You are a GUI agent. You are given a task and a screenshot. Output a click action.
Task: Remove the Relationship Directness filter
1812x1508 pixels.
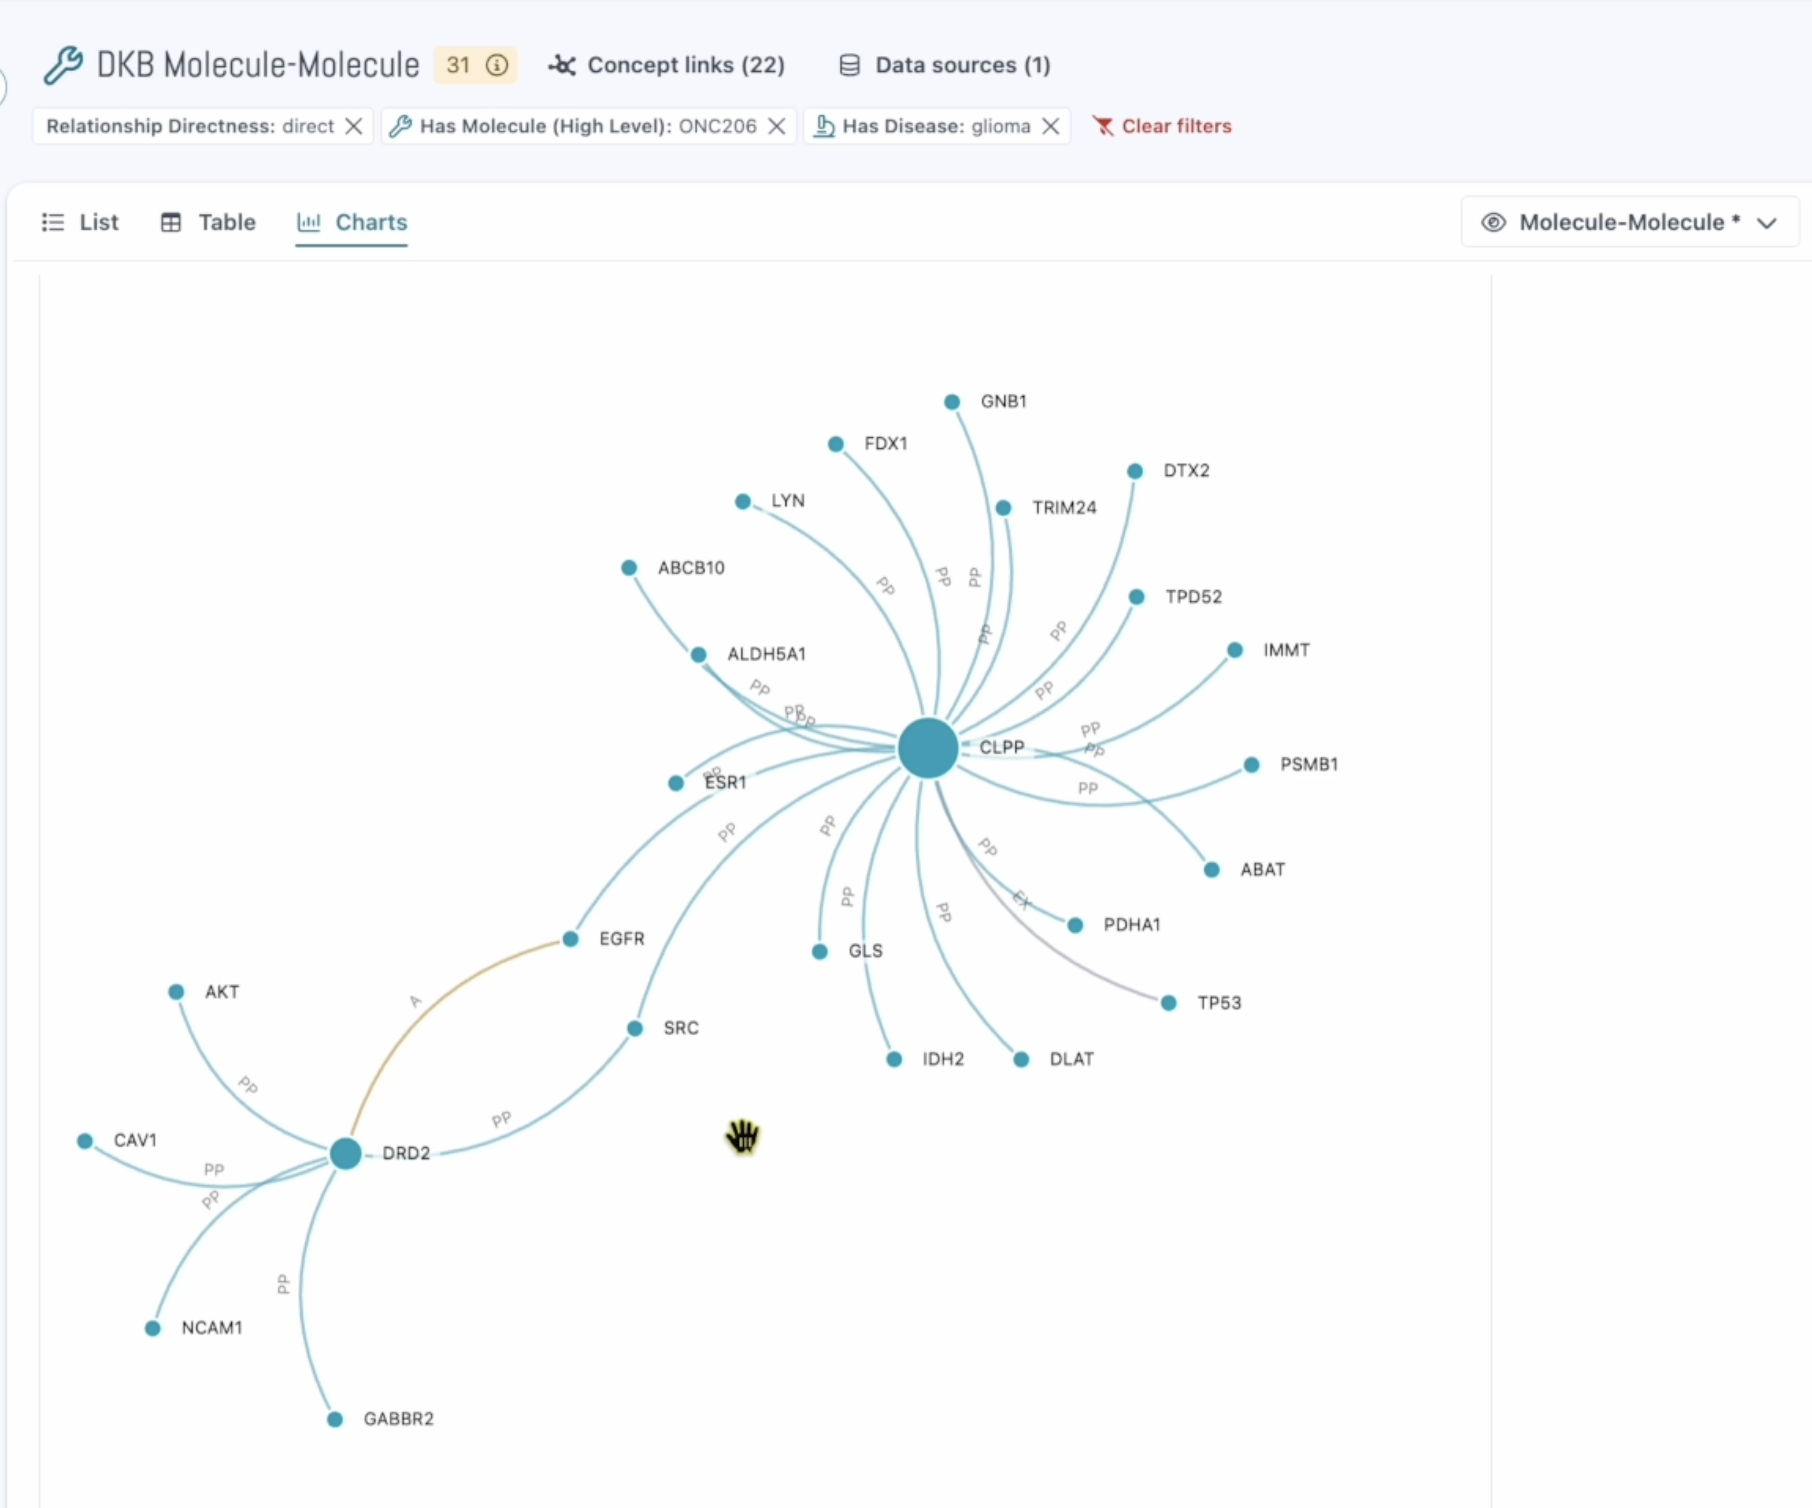[x=354, y=126]
